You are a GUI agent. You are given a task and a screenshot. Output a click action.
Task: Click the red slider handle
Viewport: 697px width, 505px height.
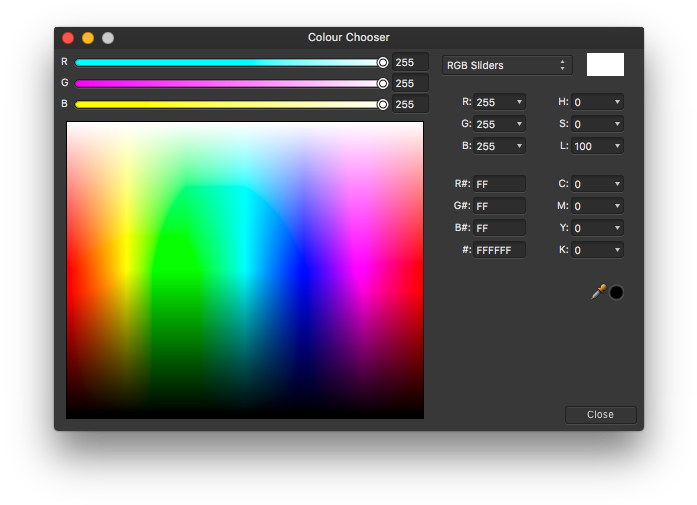click(x=382, y=62)
